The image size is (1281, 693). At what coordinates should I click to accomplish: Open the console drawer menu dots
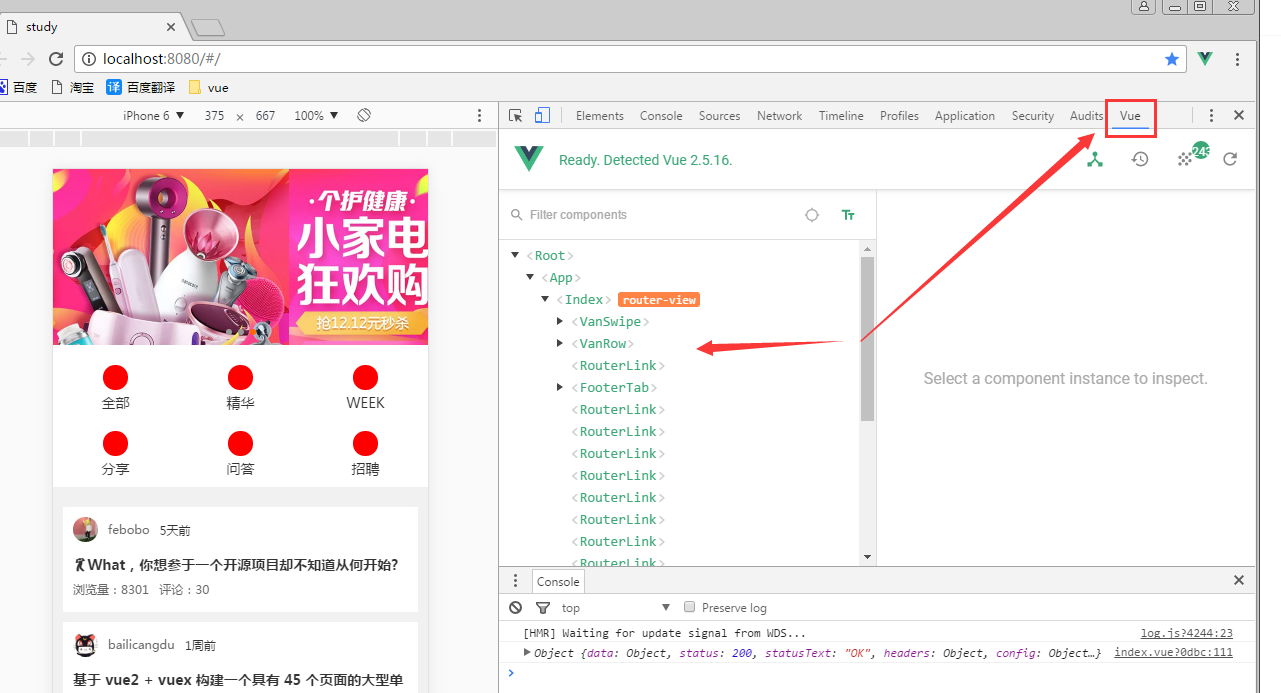pos(516,581)
